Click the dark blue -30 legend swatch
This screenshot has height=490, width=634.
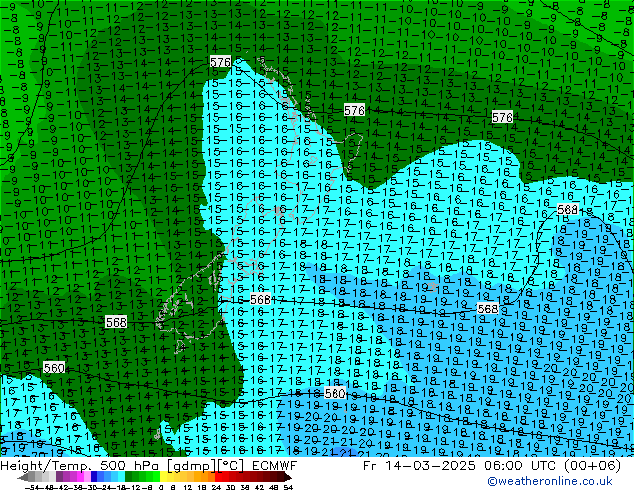tap(94, 477)
